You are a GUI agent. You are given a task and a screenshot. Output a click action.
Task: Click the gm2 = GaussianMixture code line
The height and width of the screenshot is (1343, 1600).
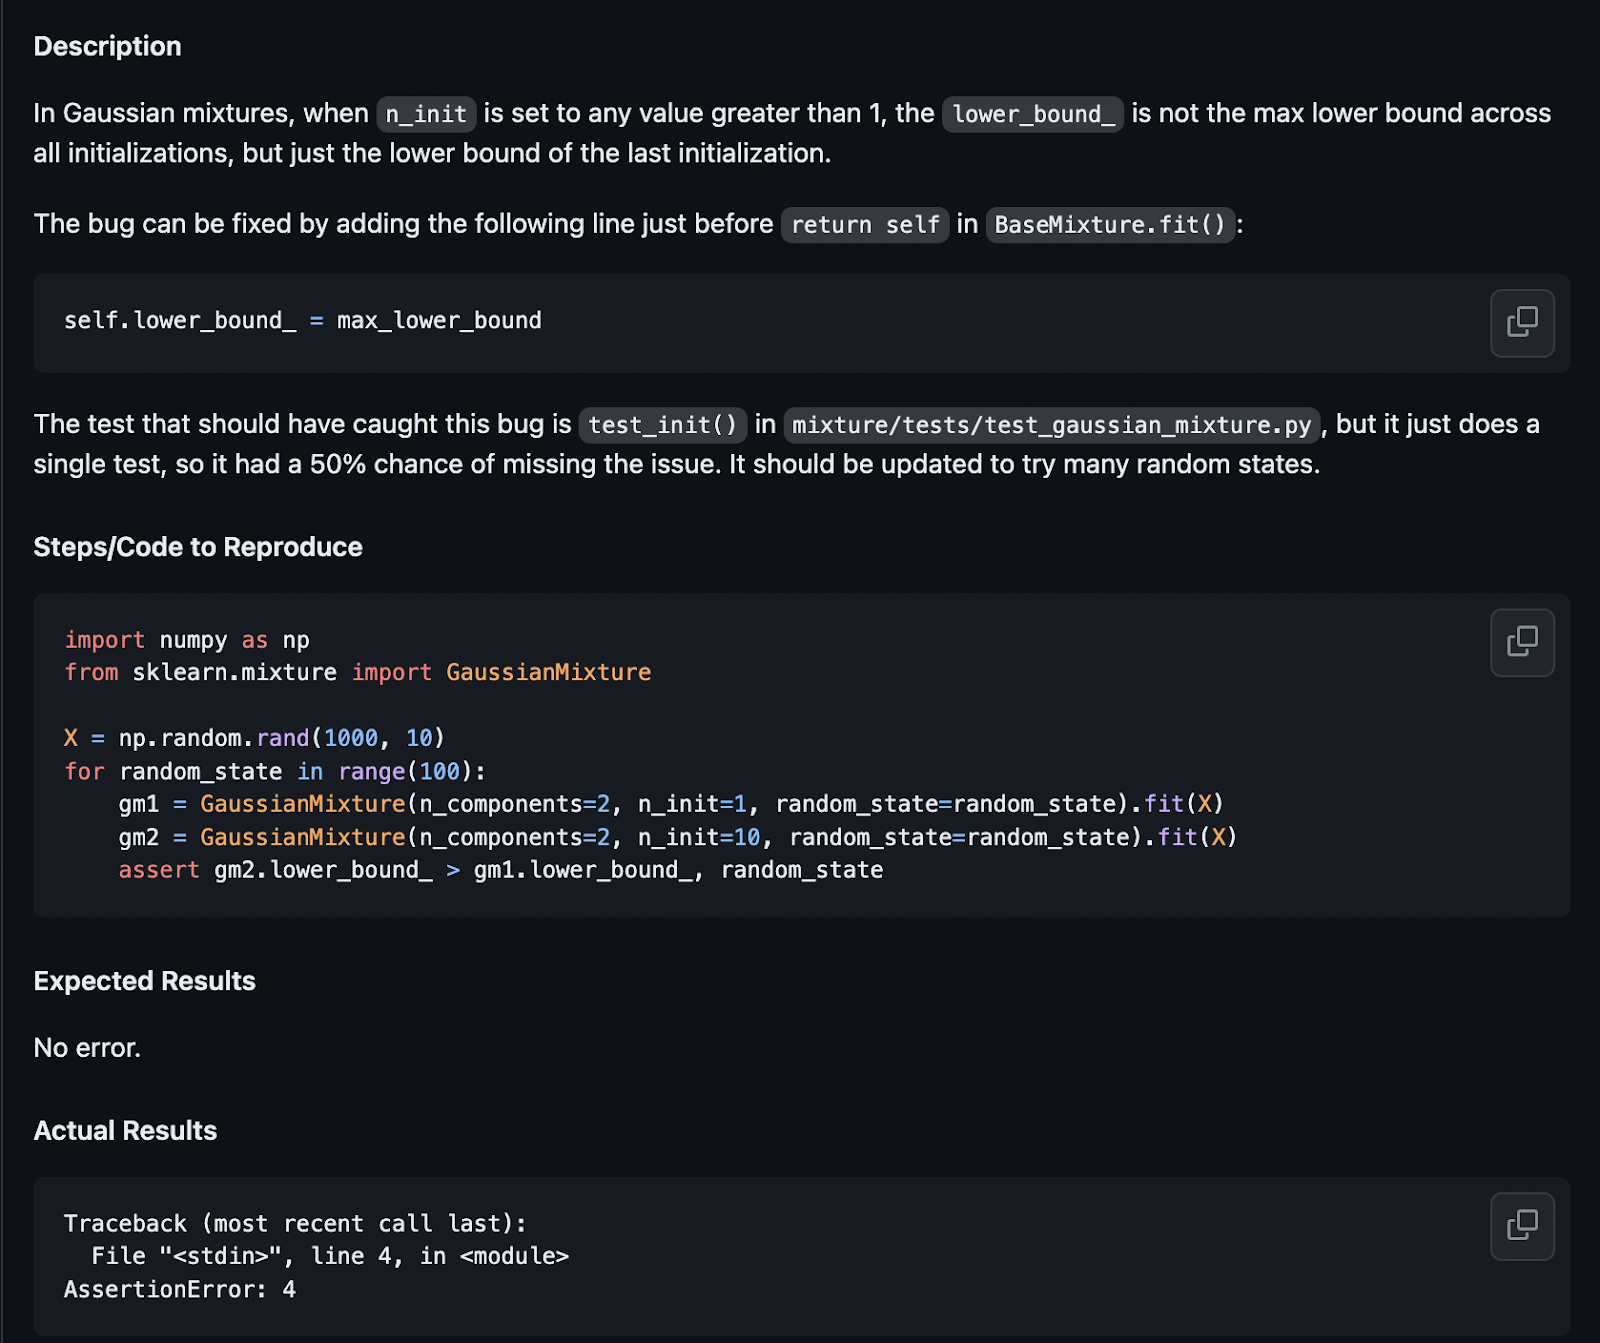pos(678,837)
